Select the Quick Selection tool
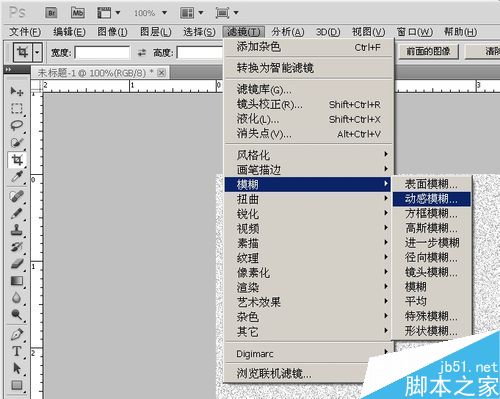The height and width of the screenshot is (399, 500). click(17, 143)
